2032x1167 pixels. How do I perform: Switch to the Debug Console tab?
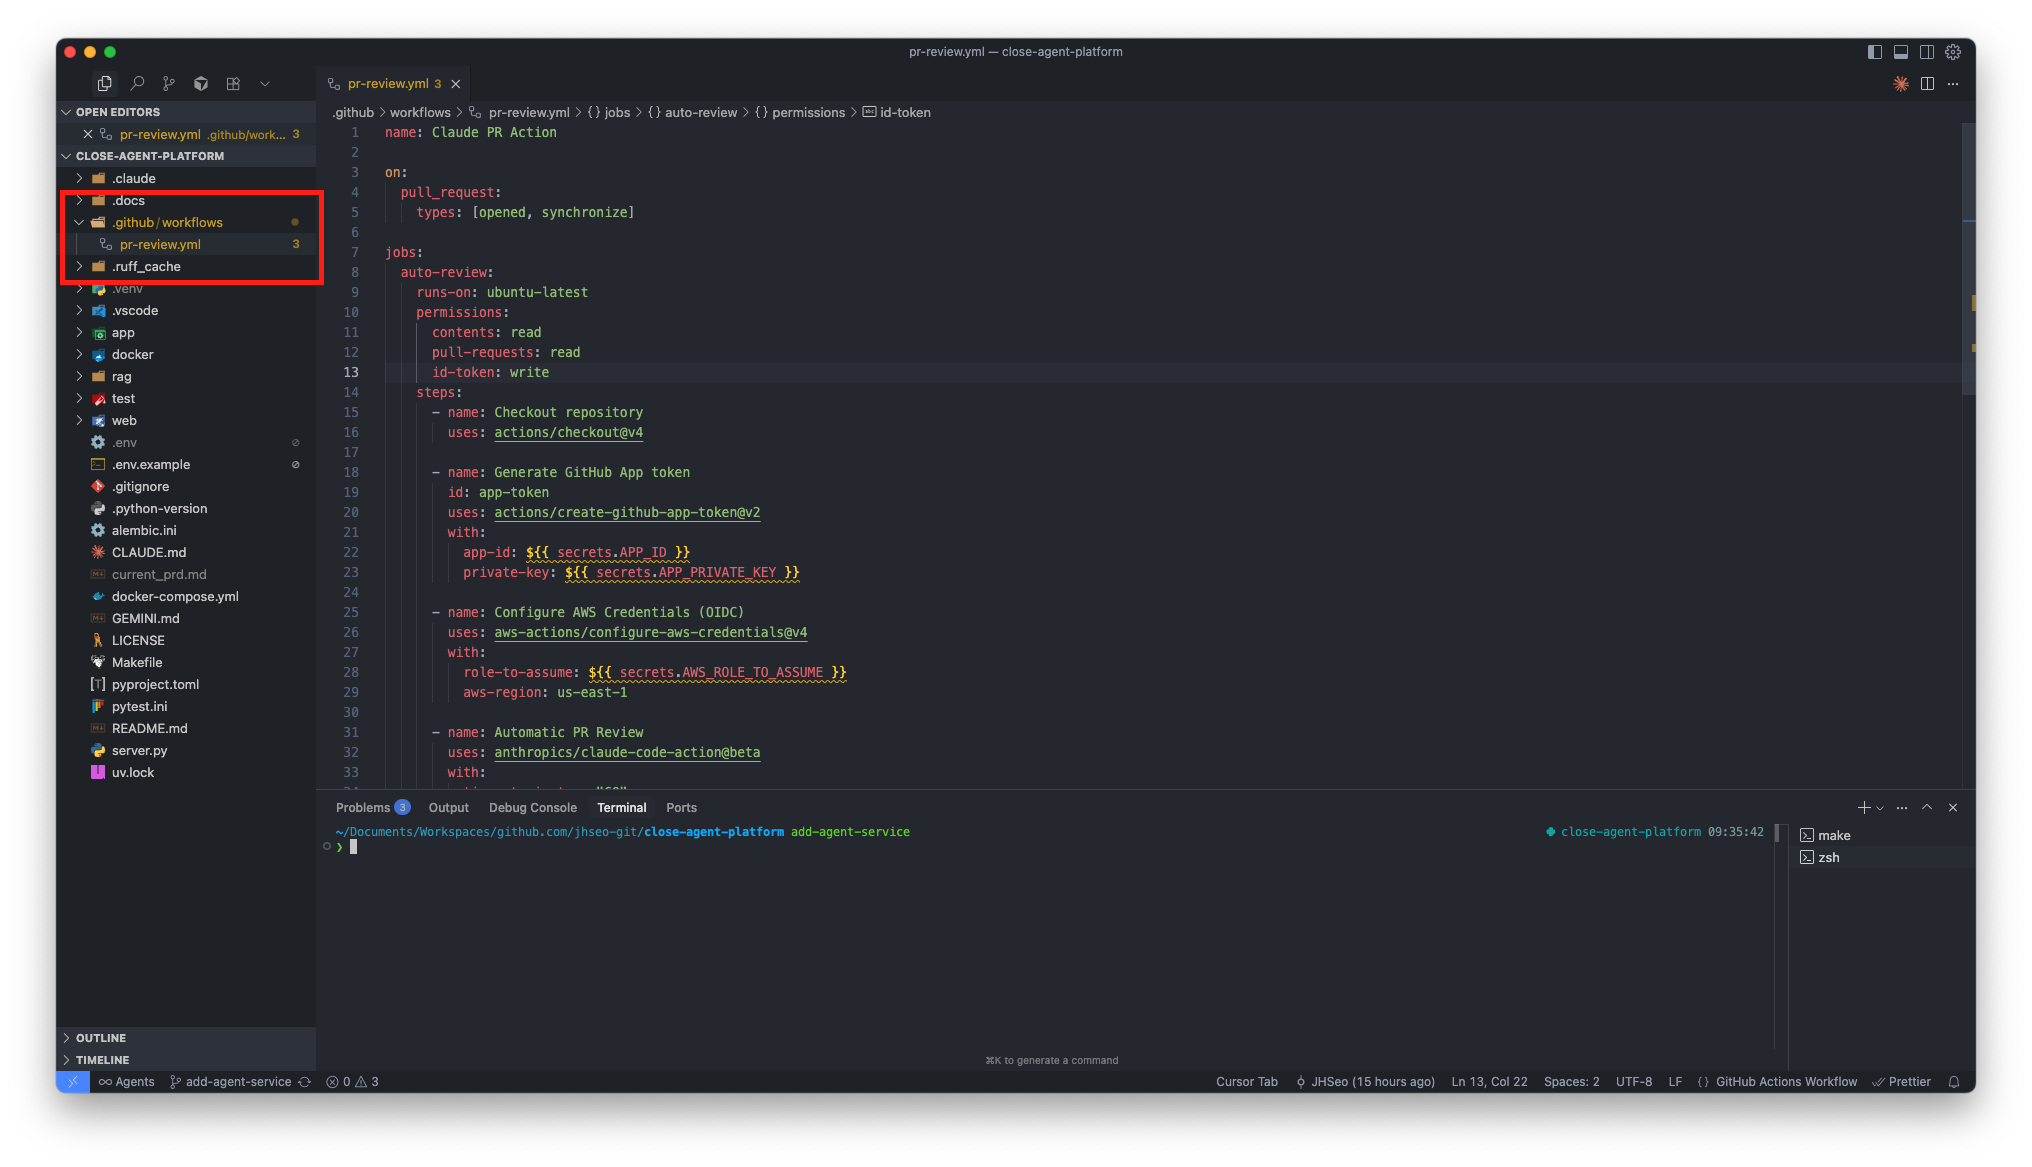coord(532,808)
